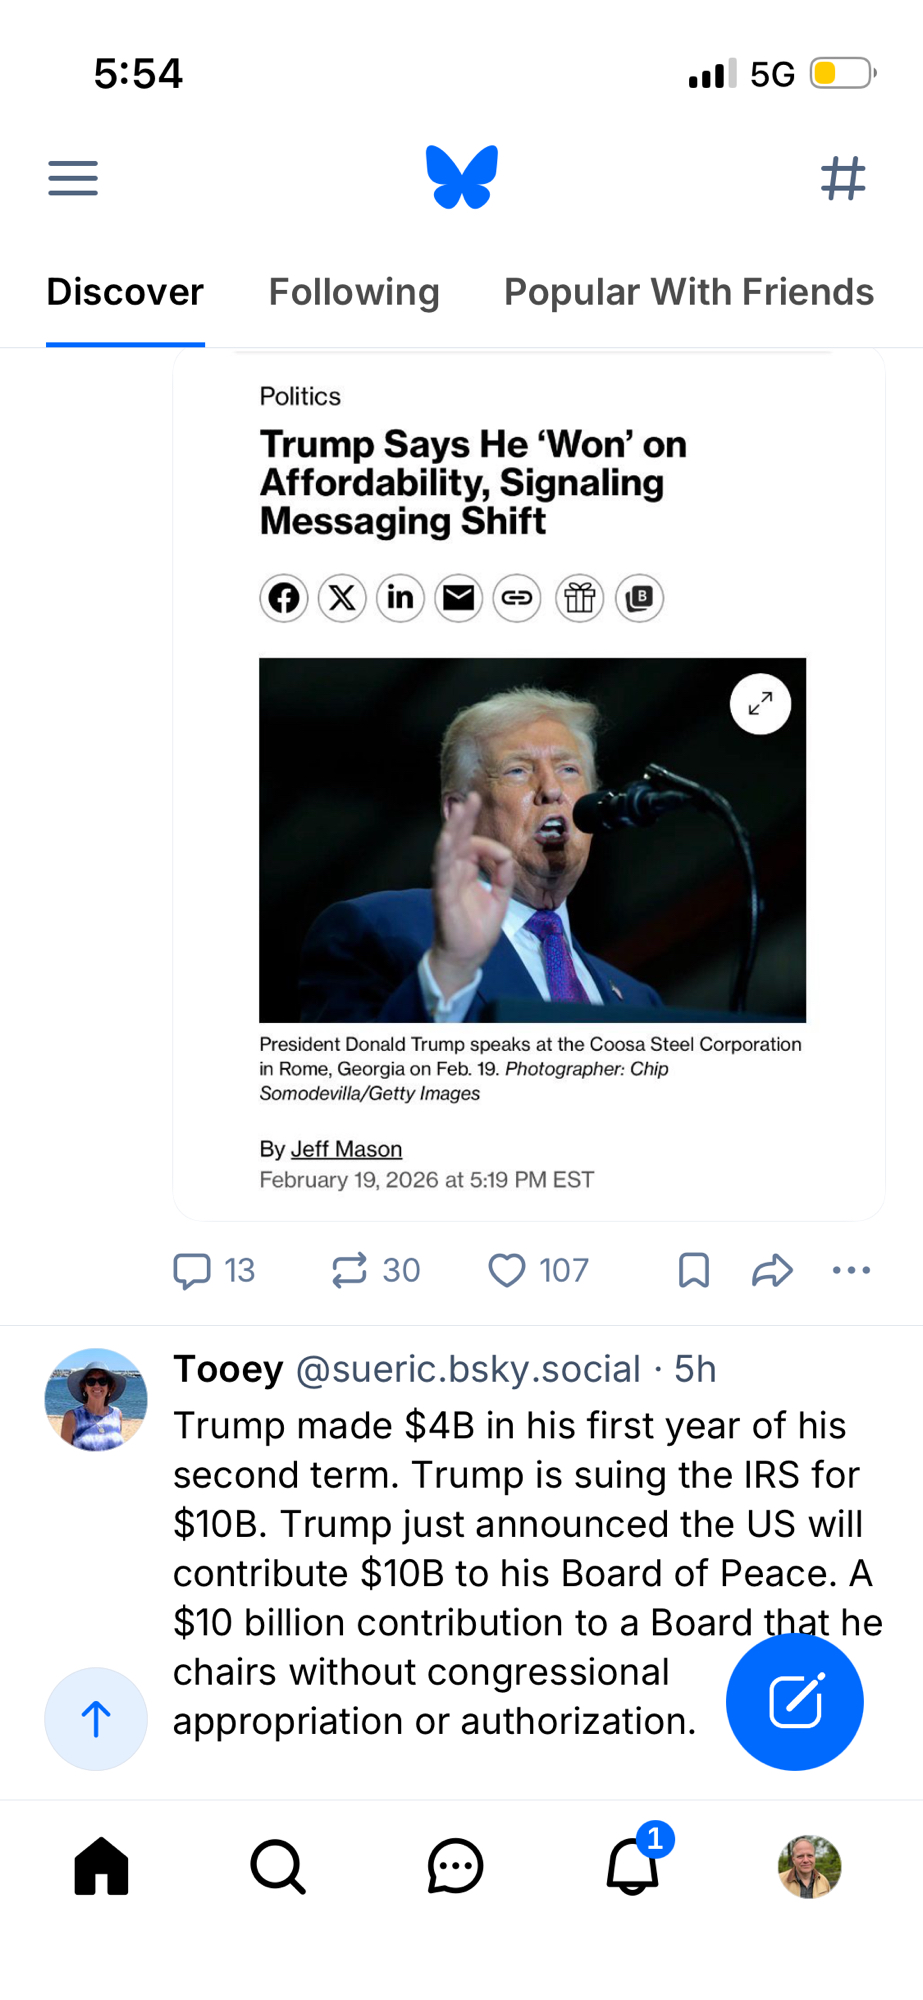923x2000 pixels.
Task: Switch to Popular With Friends tab
Action: pos(688,292)
